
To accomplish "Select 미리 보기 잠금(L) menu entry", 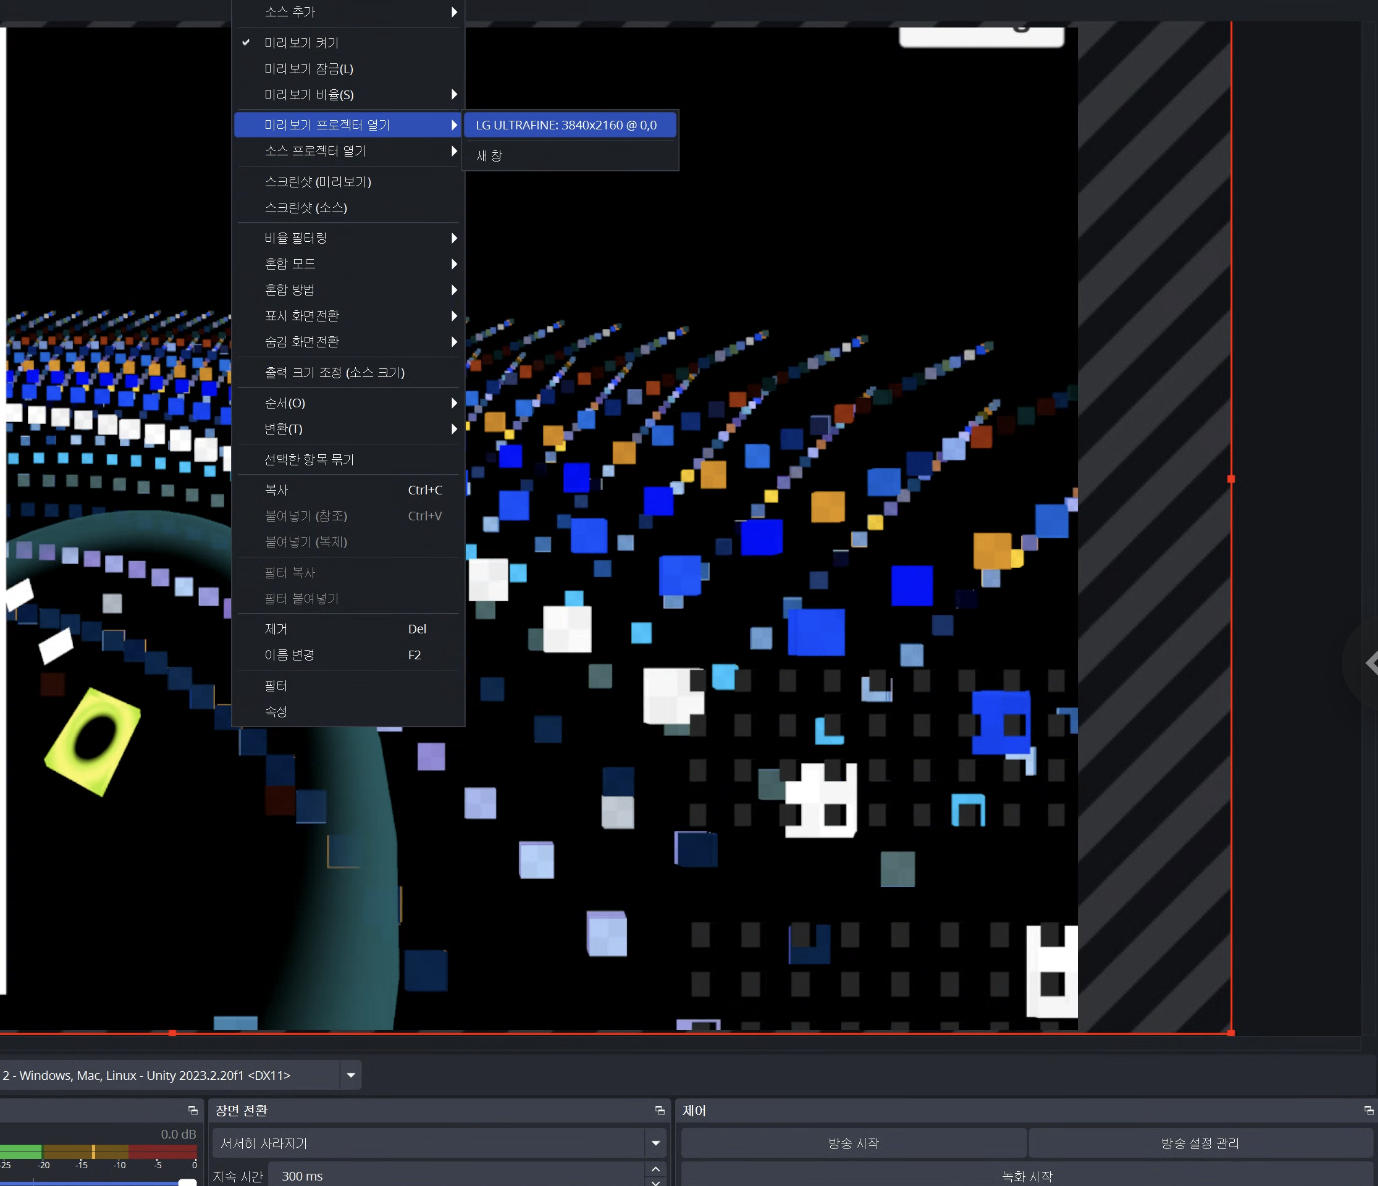I will pos(348,69).
